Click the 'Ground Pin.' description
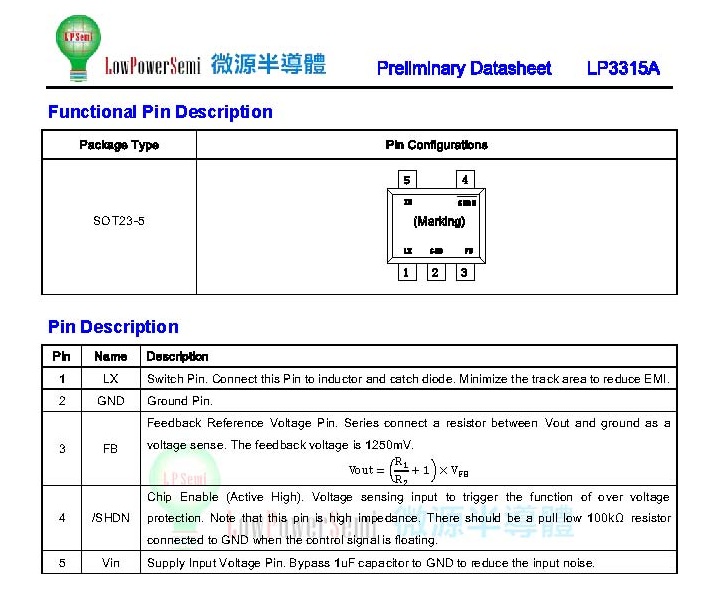Image resolution: width=721 pixels, height=615 pixels. coord(180,401)
